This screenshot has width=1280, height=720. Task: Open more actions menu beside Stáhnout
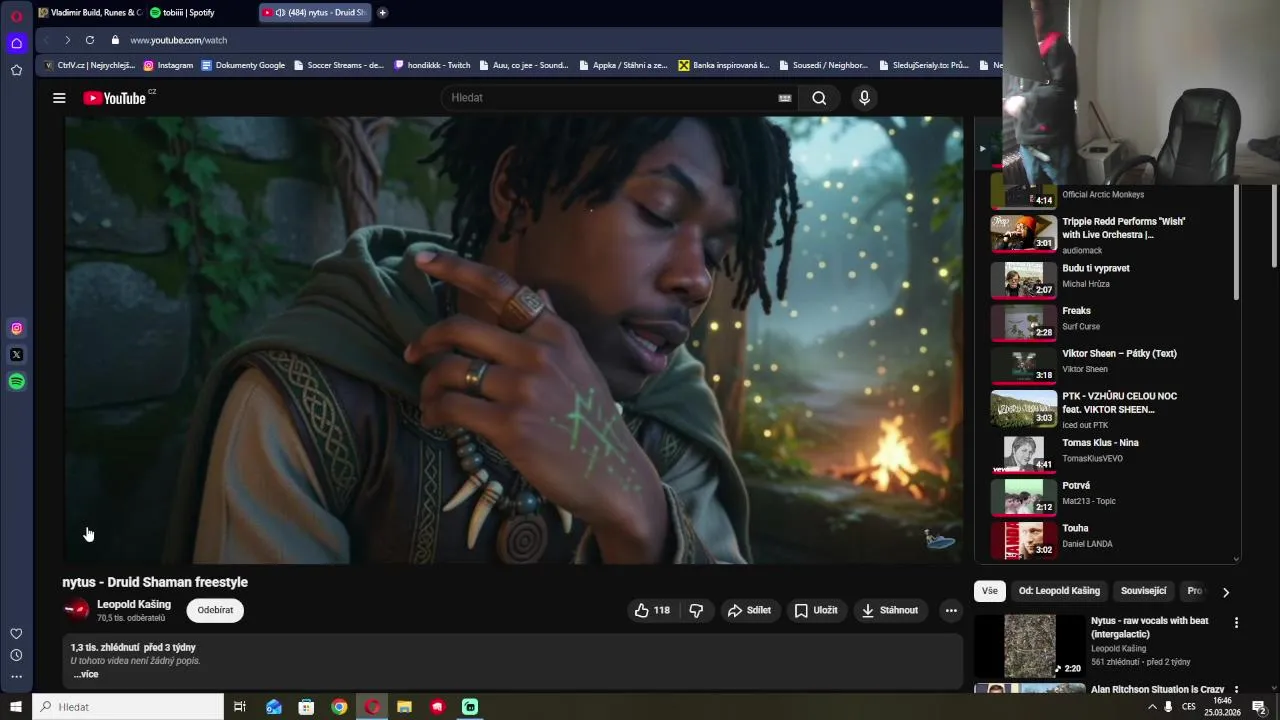pos(951,610)
